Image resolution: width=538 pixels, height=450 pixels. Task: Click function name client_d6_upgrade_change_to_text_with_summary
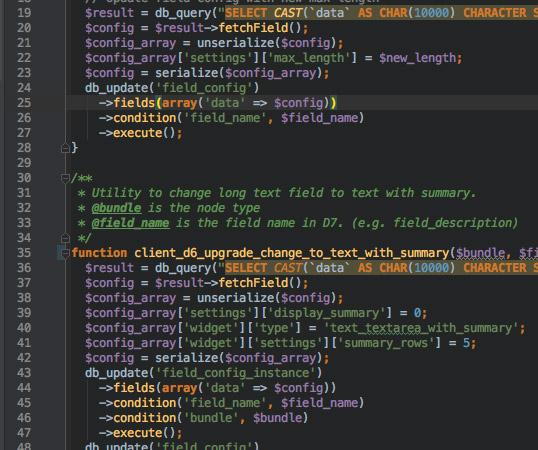(x=292, y=253)
